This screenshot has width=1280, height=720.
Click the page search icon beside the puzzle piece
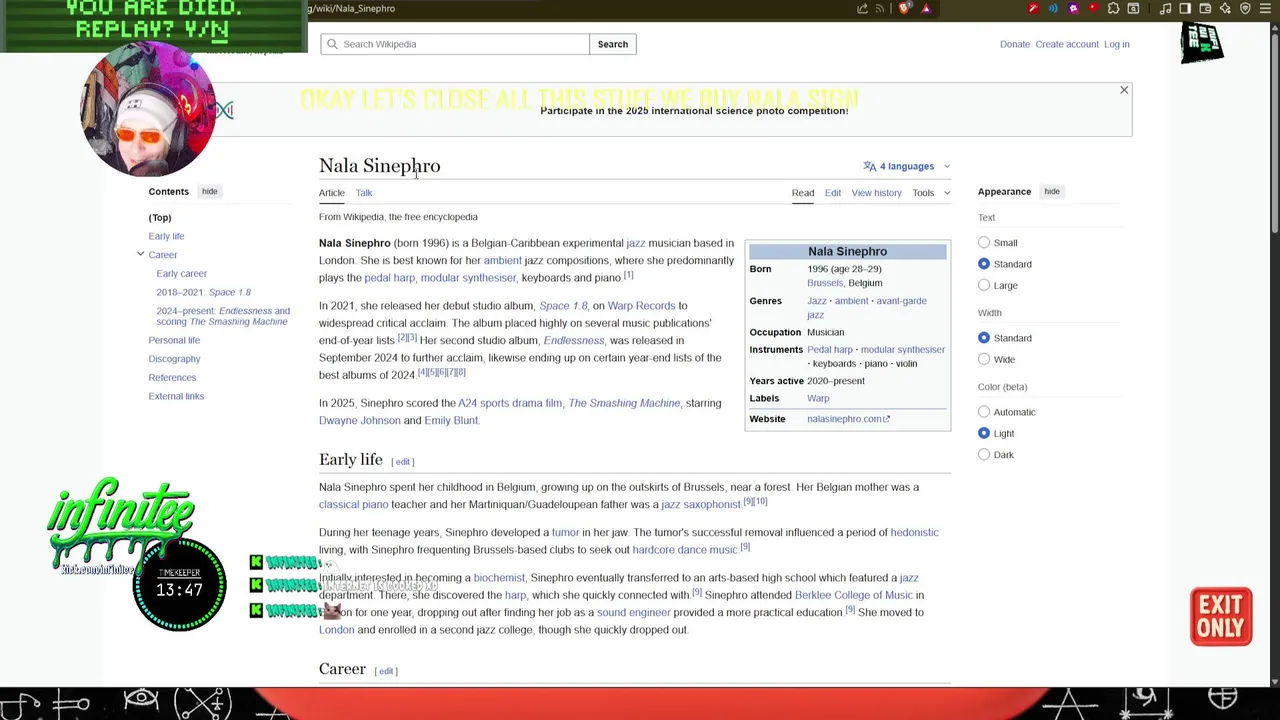[1133, 8]
